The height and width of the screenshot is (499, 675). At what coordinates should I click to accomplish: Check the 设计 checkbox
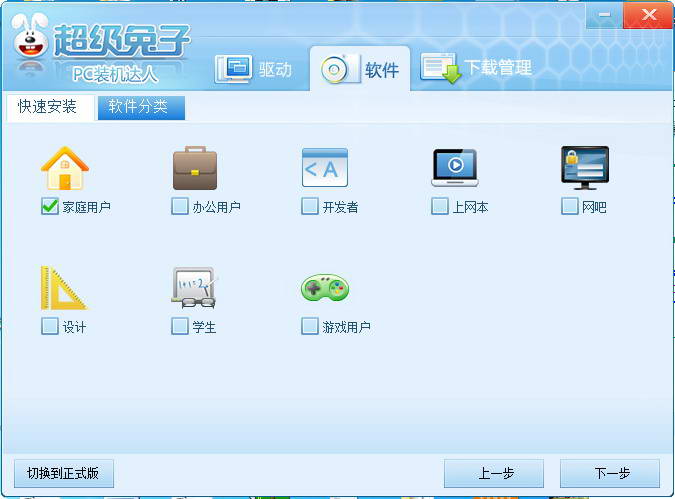click(x=50, y=326)
